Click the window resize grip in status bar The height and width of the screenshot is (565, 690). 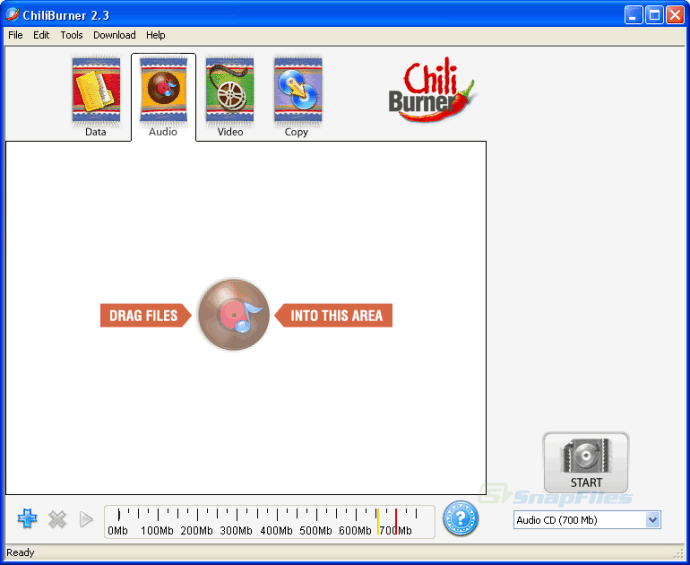click(x=679, y=554)
